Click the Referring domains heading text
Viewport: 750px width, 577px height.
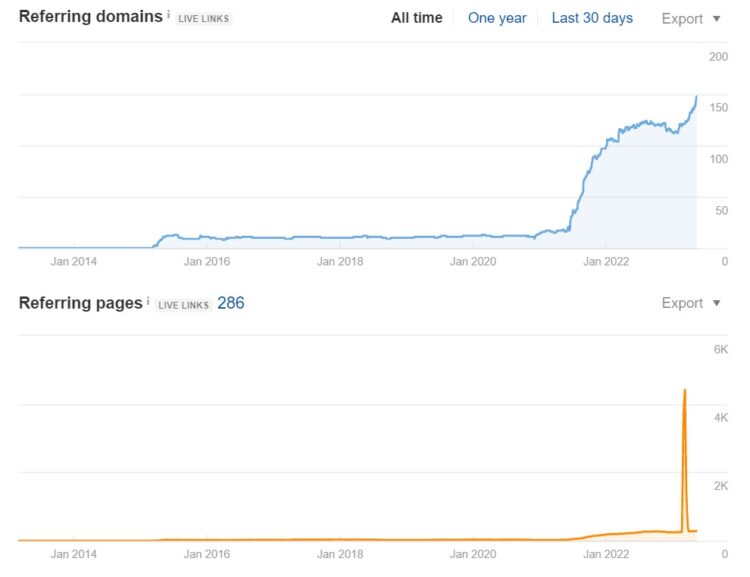pos(91,17)
